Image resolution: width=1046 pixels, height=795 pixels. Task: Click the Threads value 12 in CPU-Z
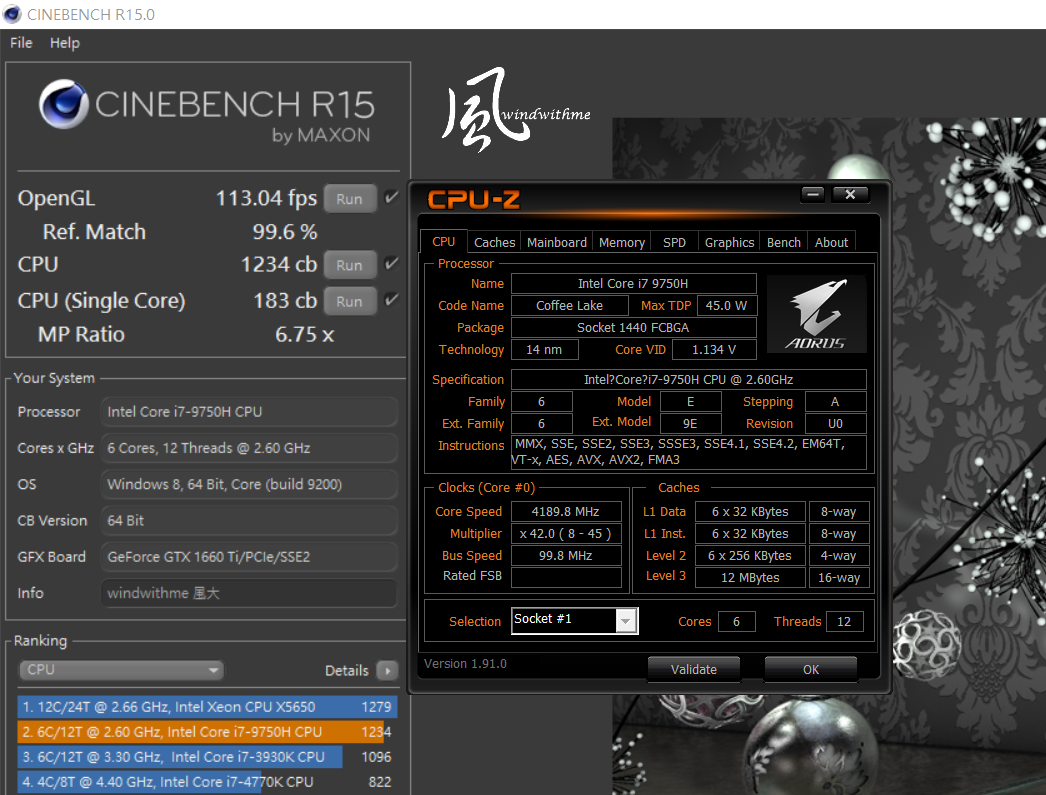coord(844,622)
